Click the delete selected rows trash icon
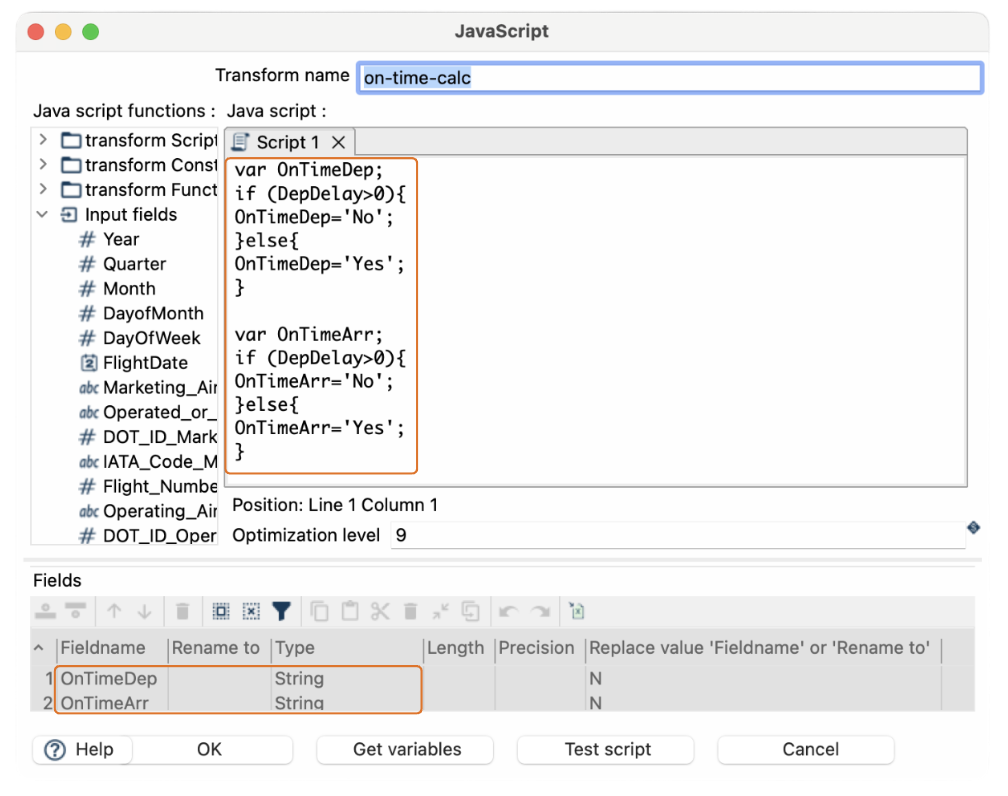The width and height of the screenshot is (1008, 796). tap(183, 611)
